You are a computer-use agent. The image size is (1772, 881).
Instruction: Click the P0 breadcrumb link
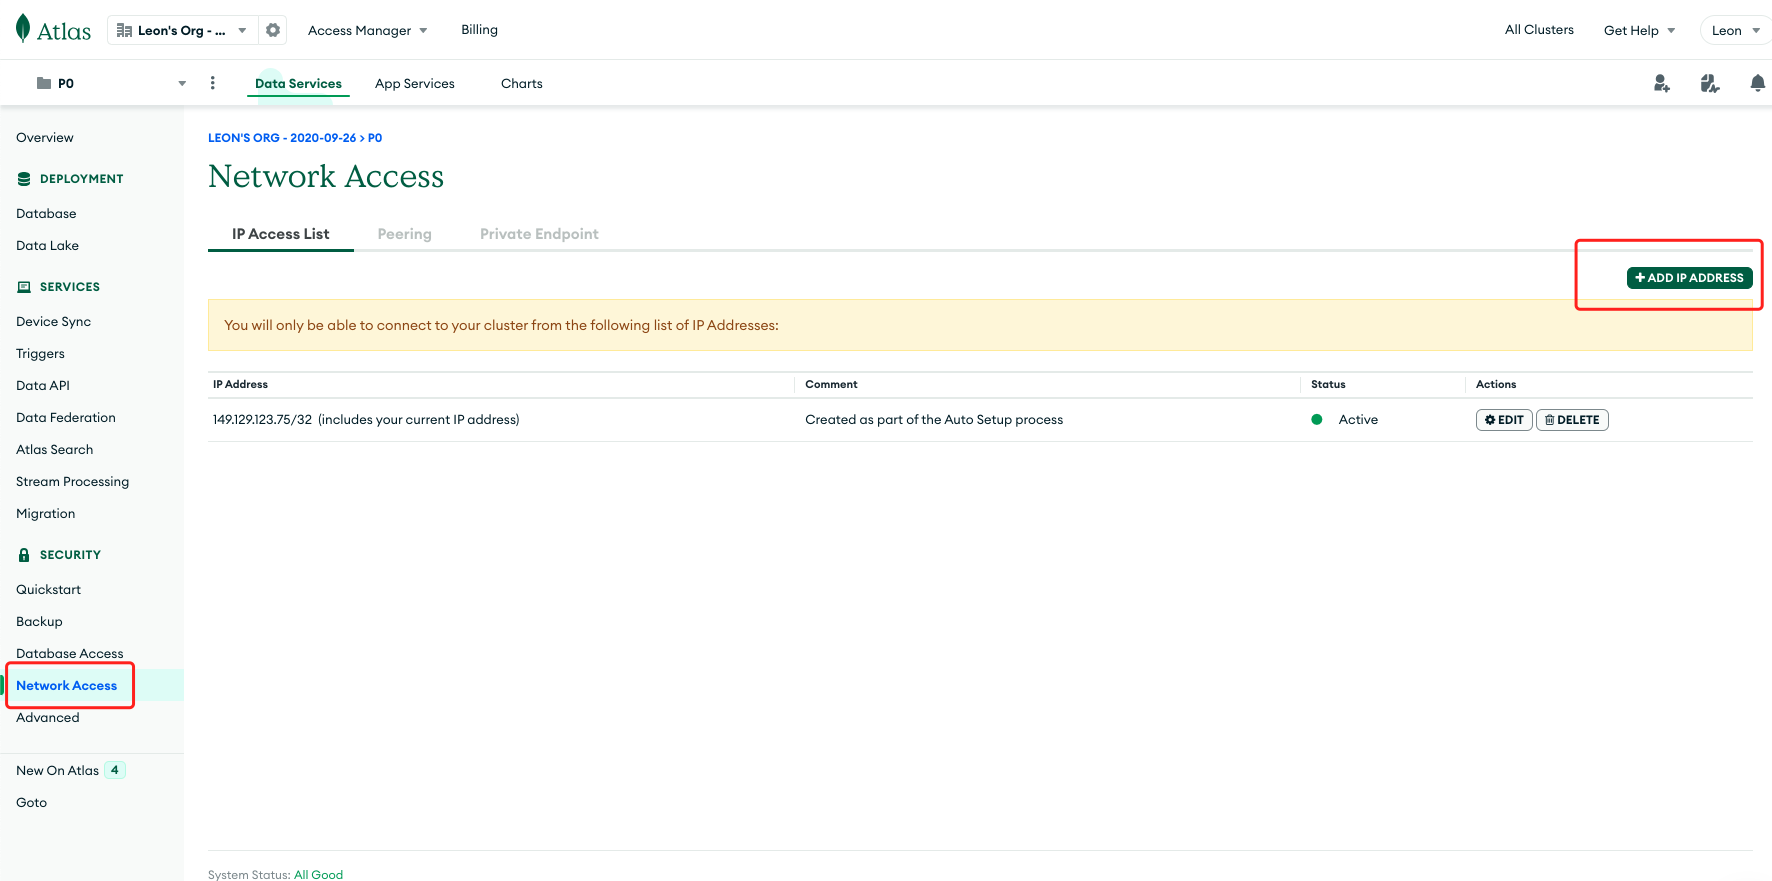point(375,138)
